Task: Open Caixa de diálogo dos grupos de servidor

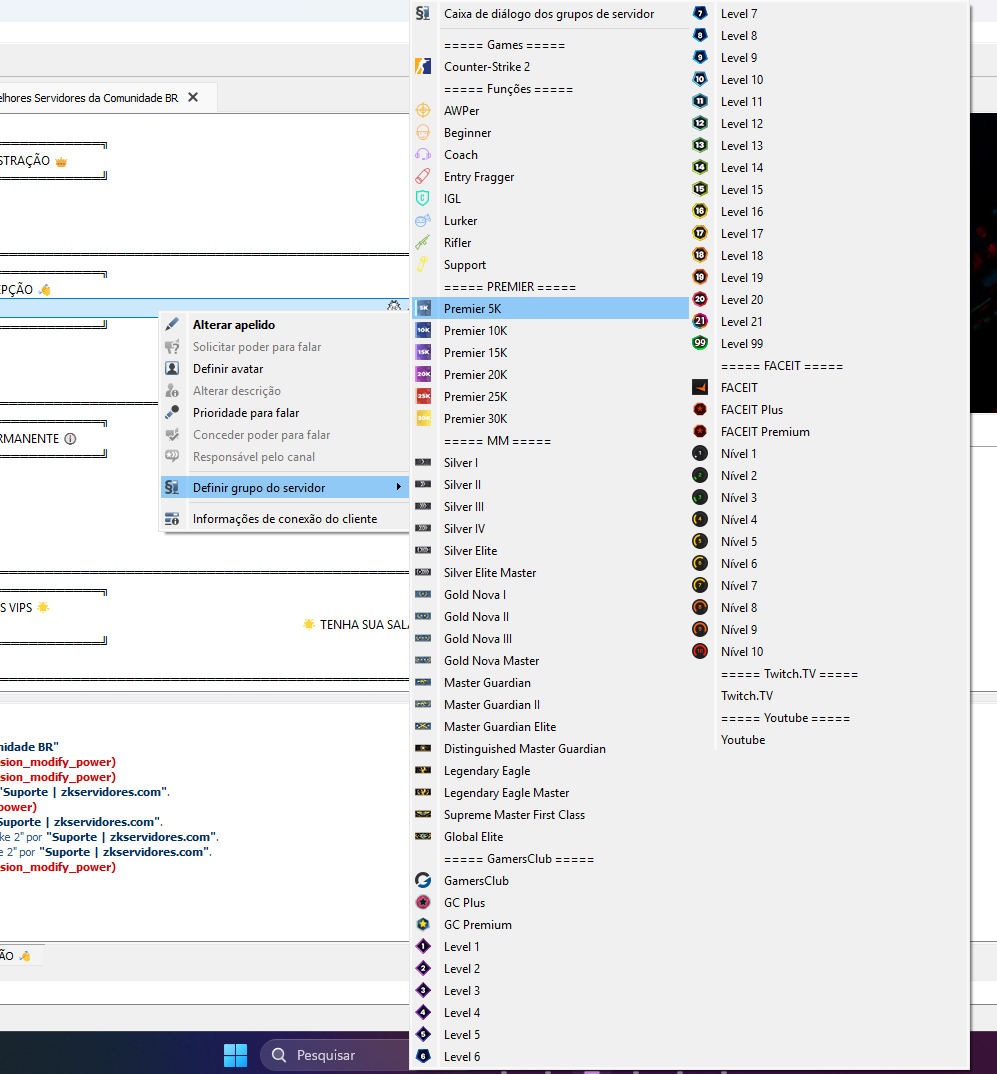Action: (548, 14)
